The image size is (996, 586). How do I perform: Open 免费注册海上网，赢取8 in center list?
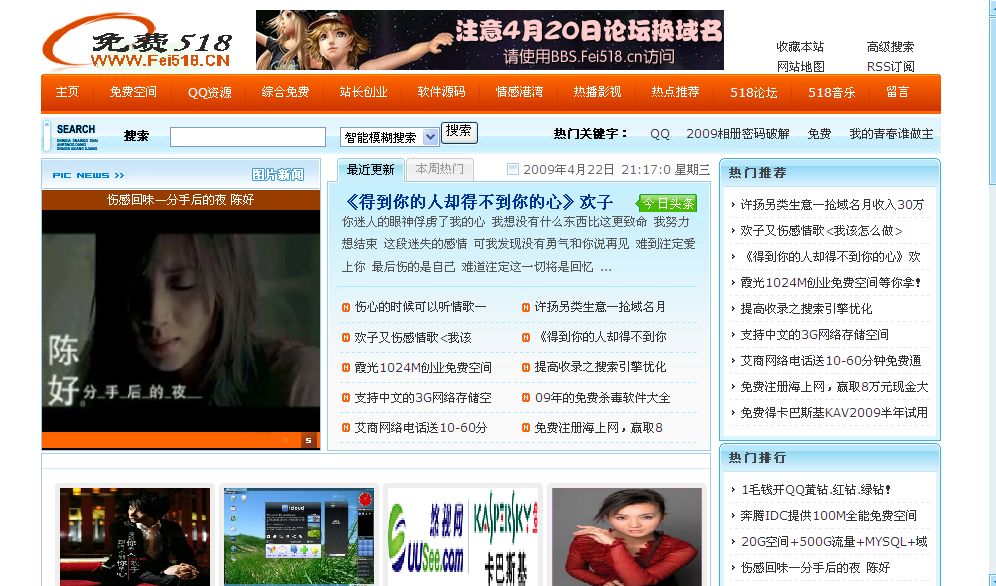[x=598, y=427]
